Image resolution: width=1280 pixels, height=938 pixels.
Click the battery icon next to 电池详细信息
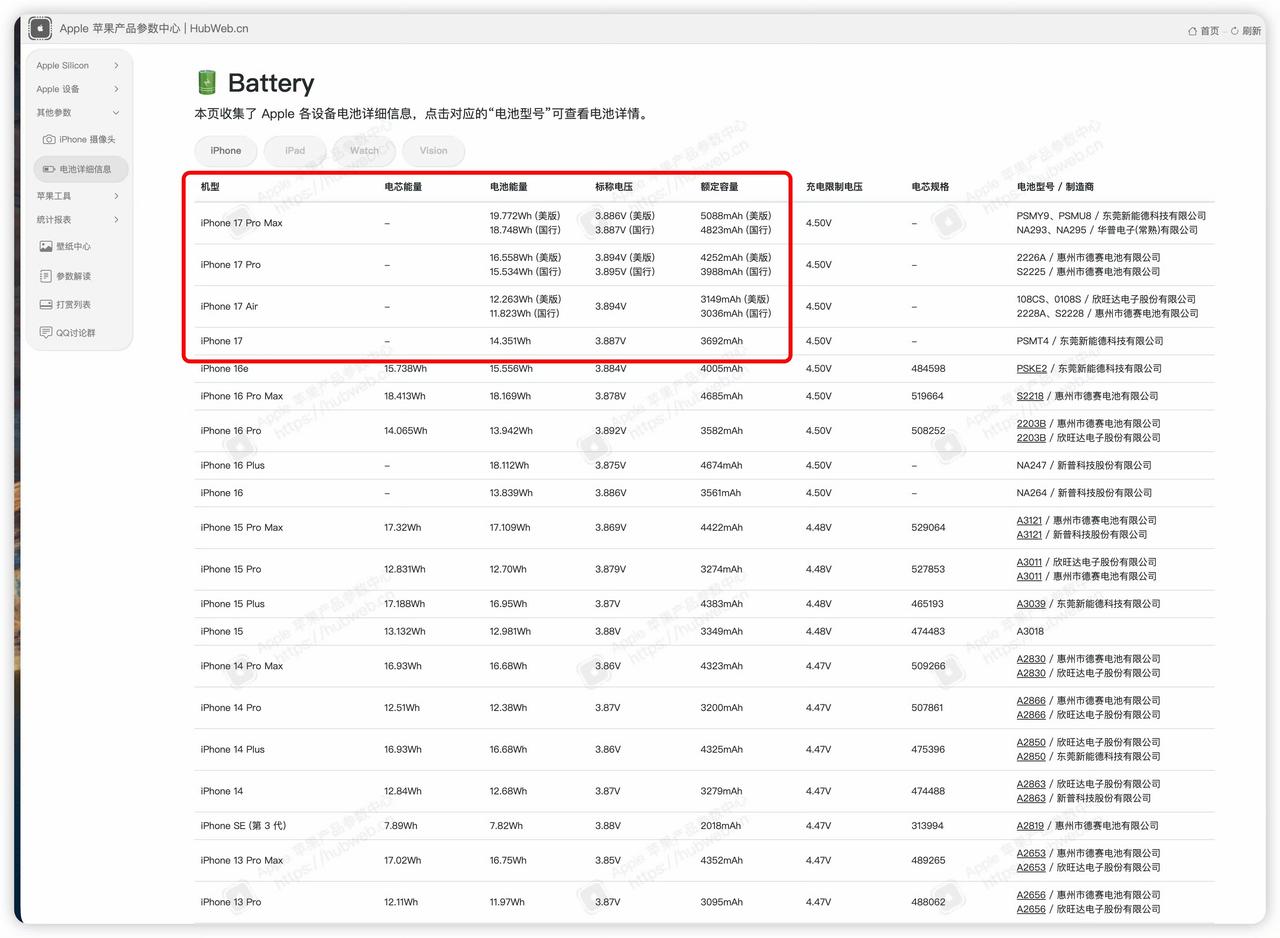[x=49, y=169]
